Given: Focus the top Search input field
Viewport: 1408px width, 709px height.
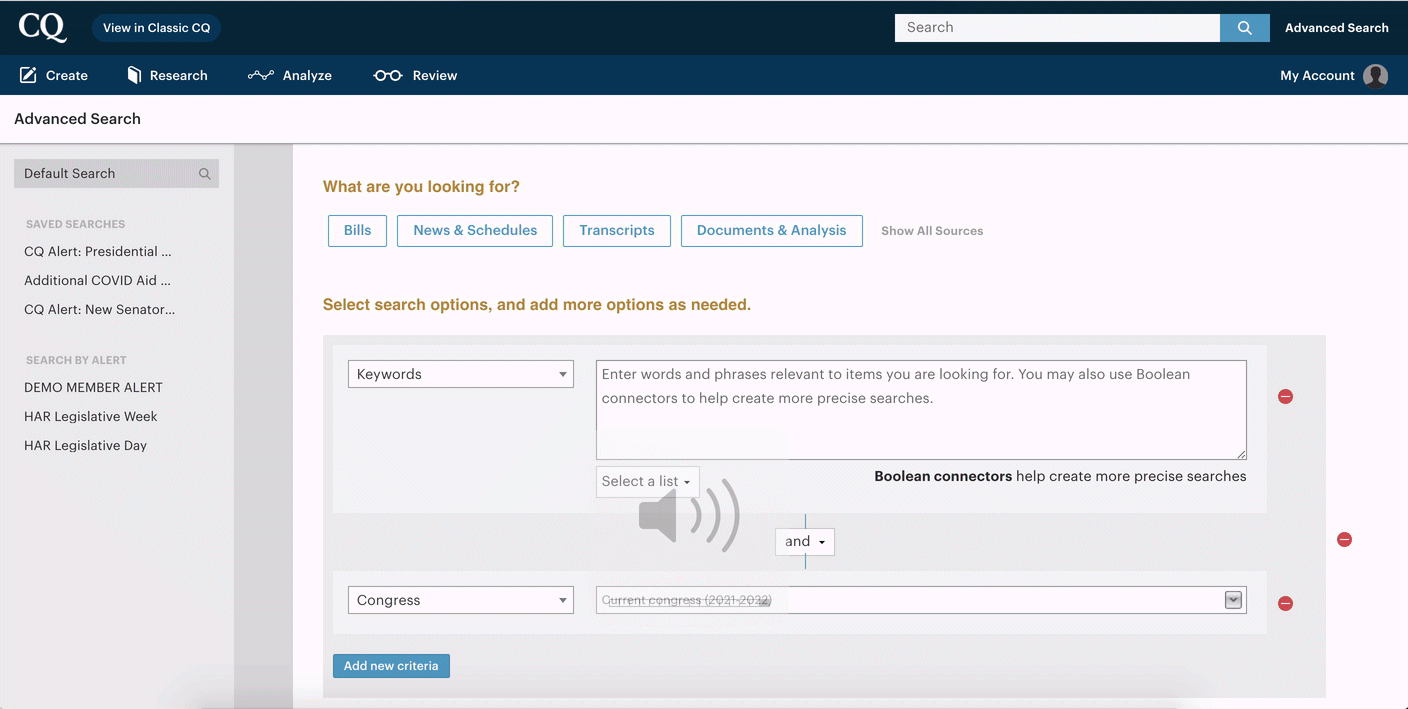Looking at the screenshot, I should click(1057, 28).
